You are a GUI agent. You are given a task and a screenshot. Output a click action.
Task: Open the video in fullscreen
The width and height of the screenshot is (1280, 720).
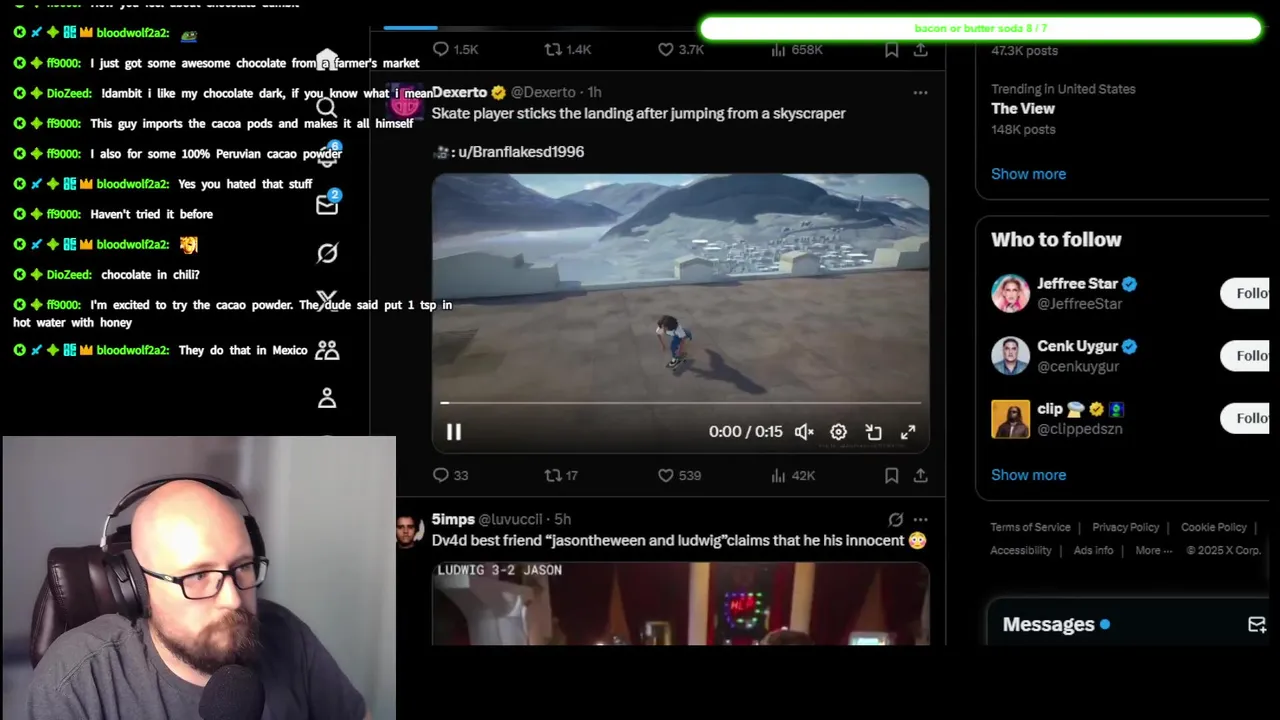[908, 432]
